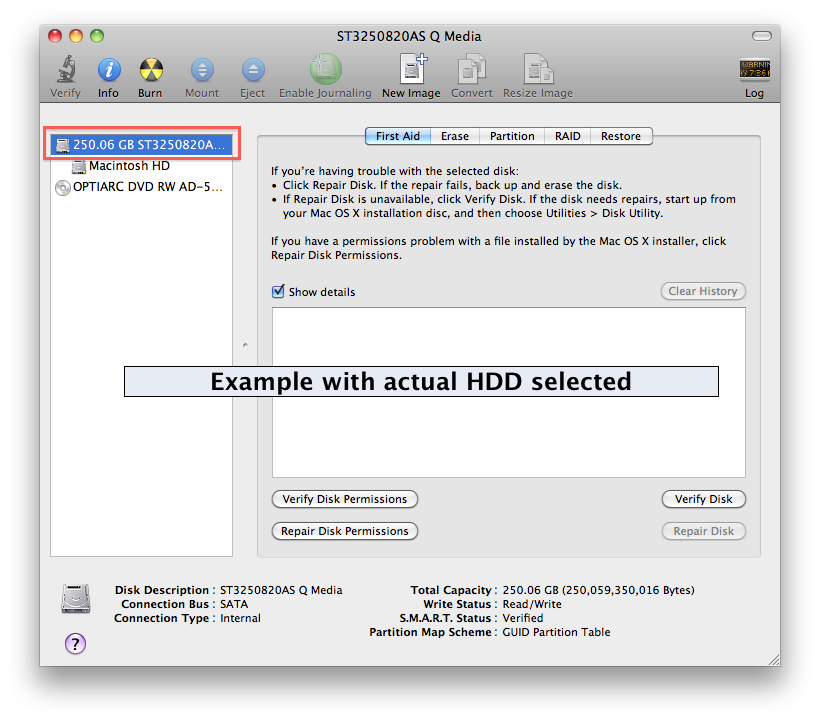This screenshot has height=721, width=820.
Task: Select the 250.06 GB ST3250820A disk
Action: click(x=142, y=144)
